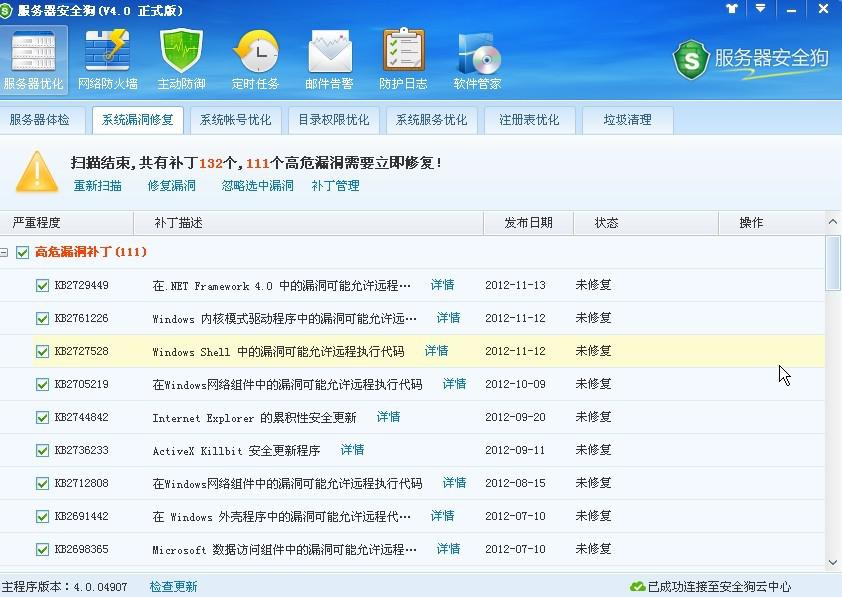Open the 网络防火墙 module
This screenshot has height=597, width=842.
(104, 57)
